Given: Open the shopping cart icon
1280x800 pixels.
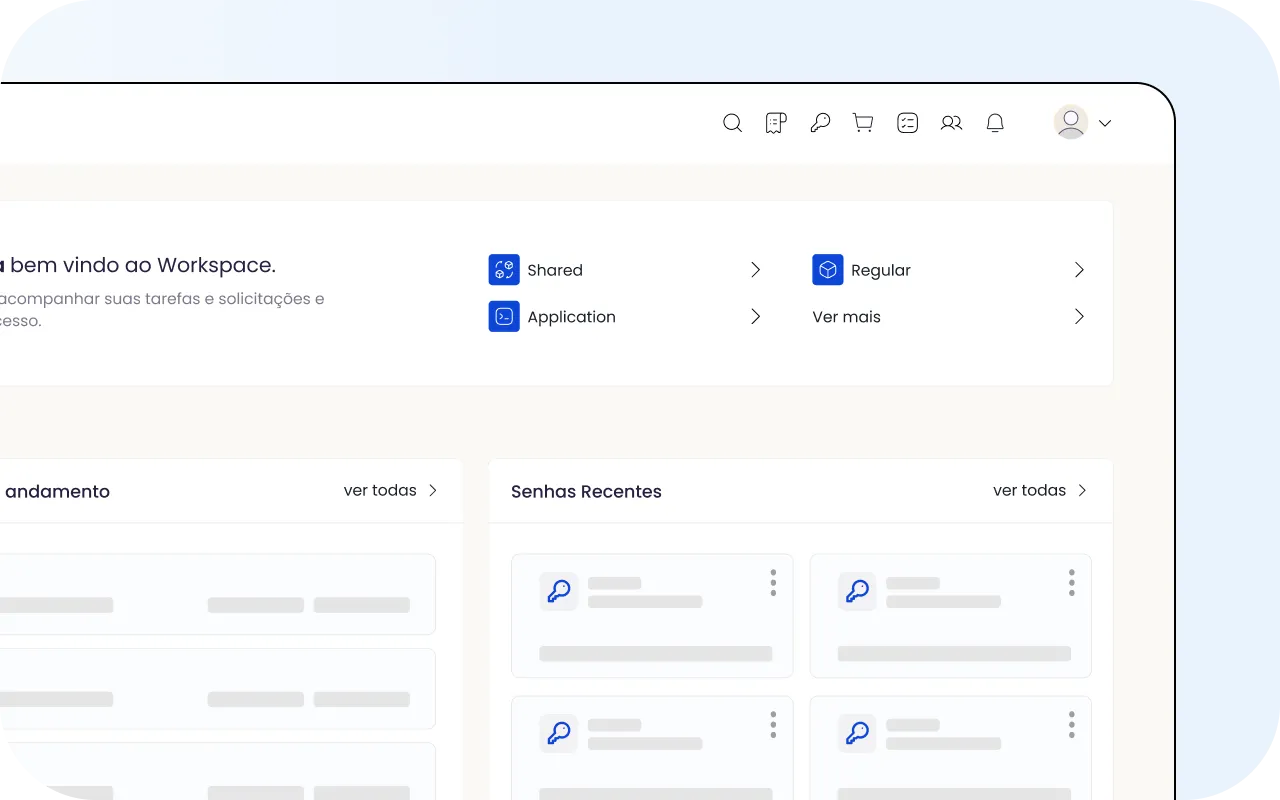Looking at the screenshot, I should (863, 123).
